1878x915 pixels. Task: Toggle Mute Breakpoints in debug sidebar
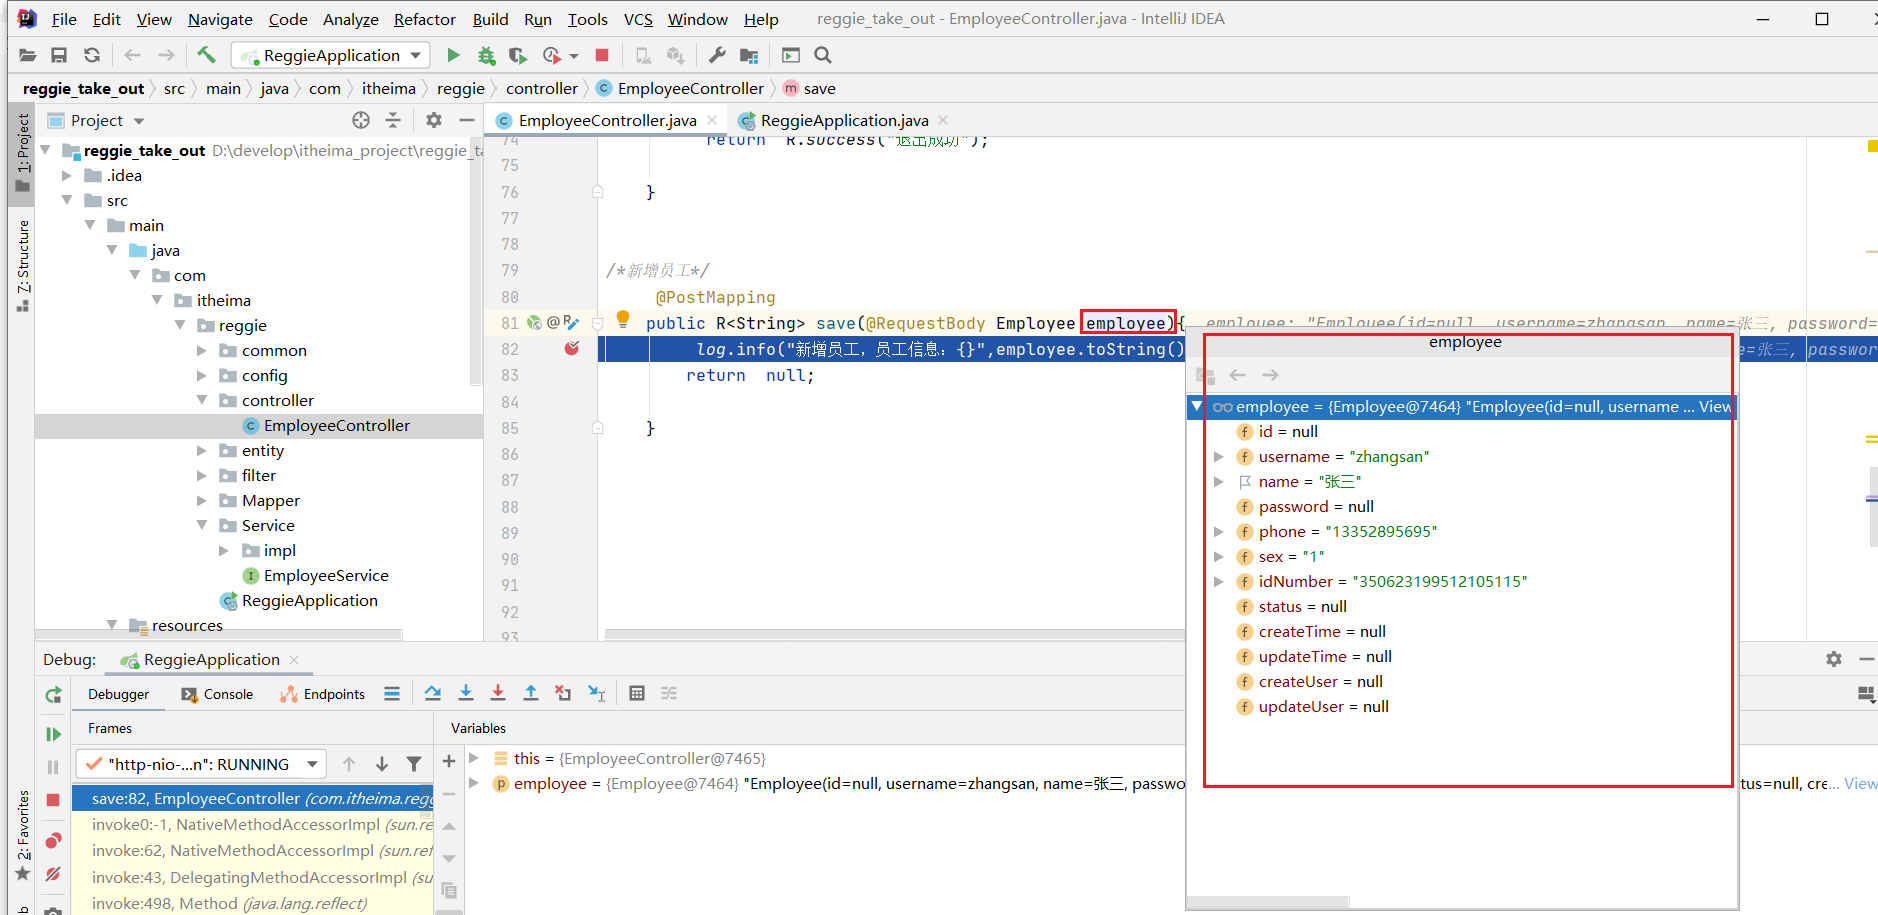[x=53, y=874]
